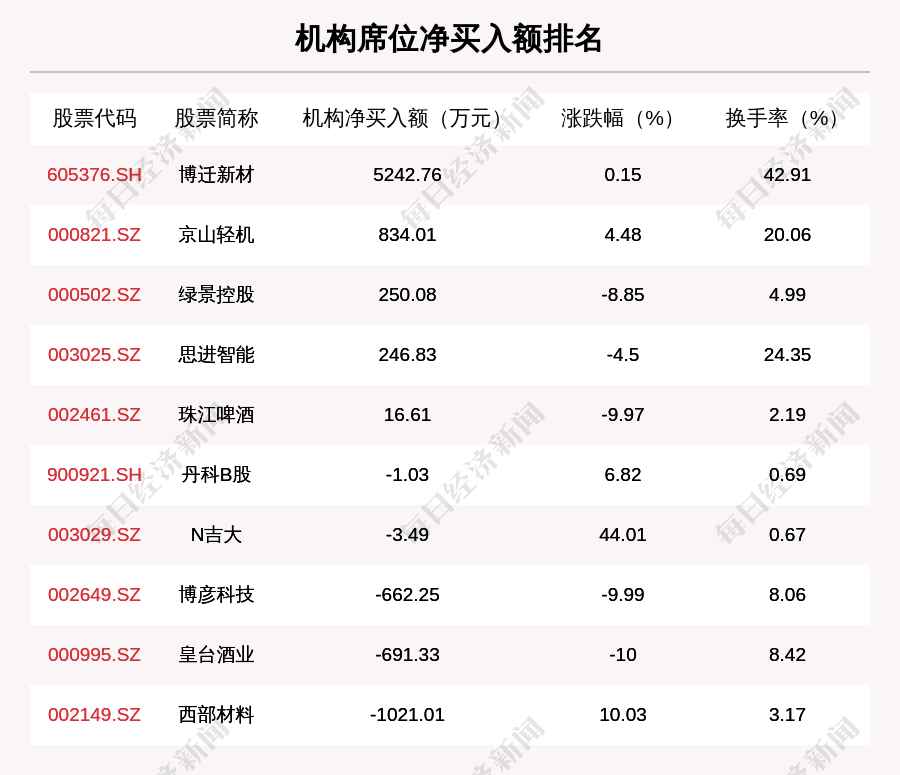The height and width of the screenshot is (775, 900).
Task: Select stock name 丹科B股
Action: pyautogui.click(x=216, y=475)
